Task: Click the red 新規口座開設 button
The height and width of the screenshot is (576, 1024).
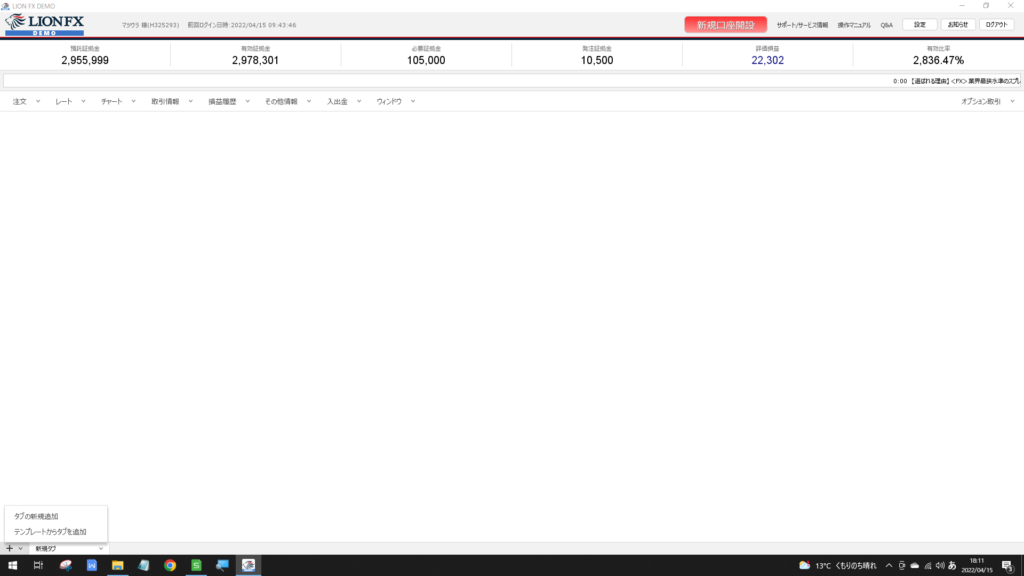Action: coord(726,25)
